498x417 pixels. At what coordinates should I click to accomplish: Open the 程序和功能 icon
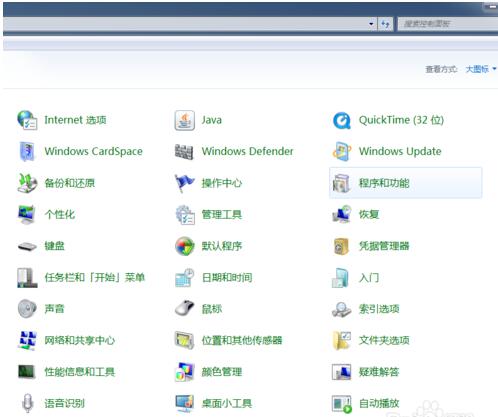[341, 183]
